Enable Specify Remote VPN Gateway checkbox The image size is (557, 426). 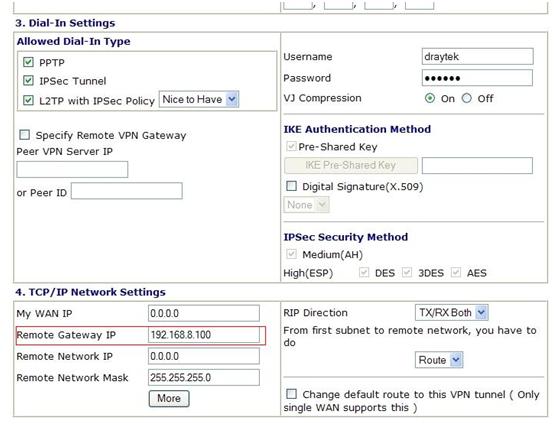click(x=25, y=135)
